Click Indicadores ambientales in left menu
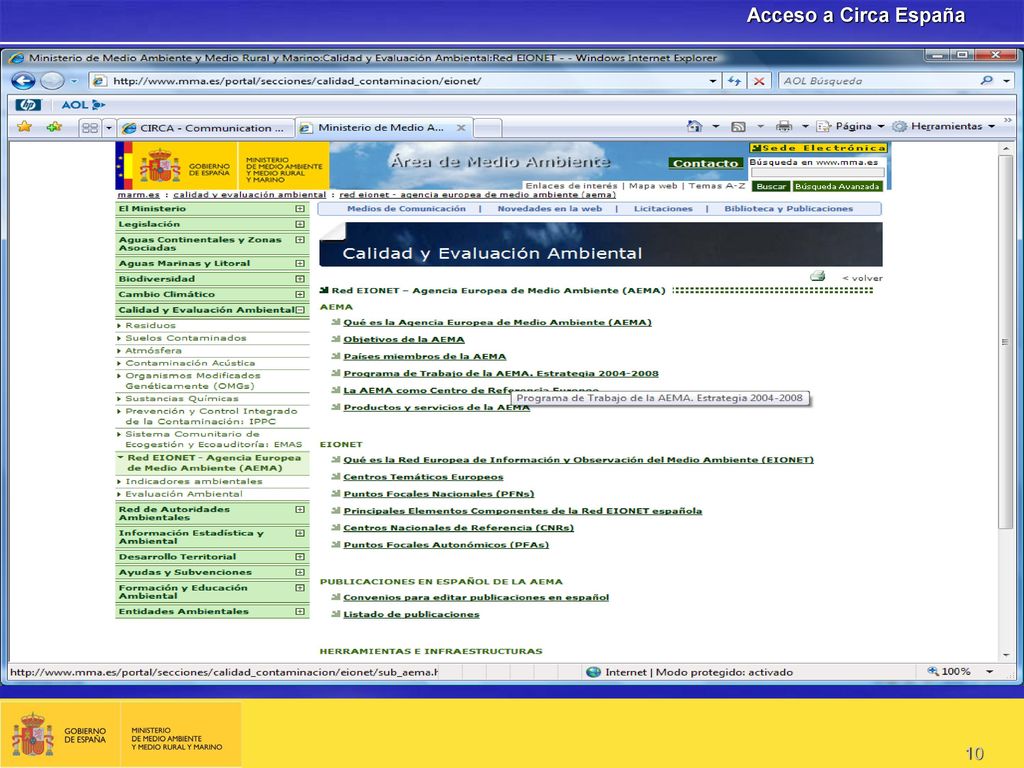The width and height of the screenshot is (1024, 768). (x=194, y=481)
